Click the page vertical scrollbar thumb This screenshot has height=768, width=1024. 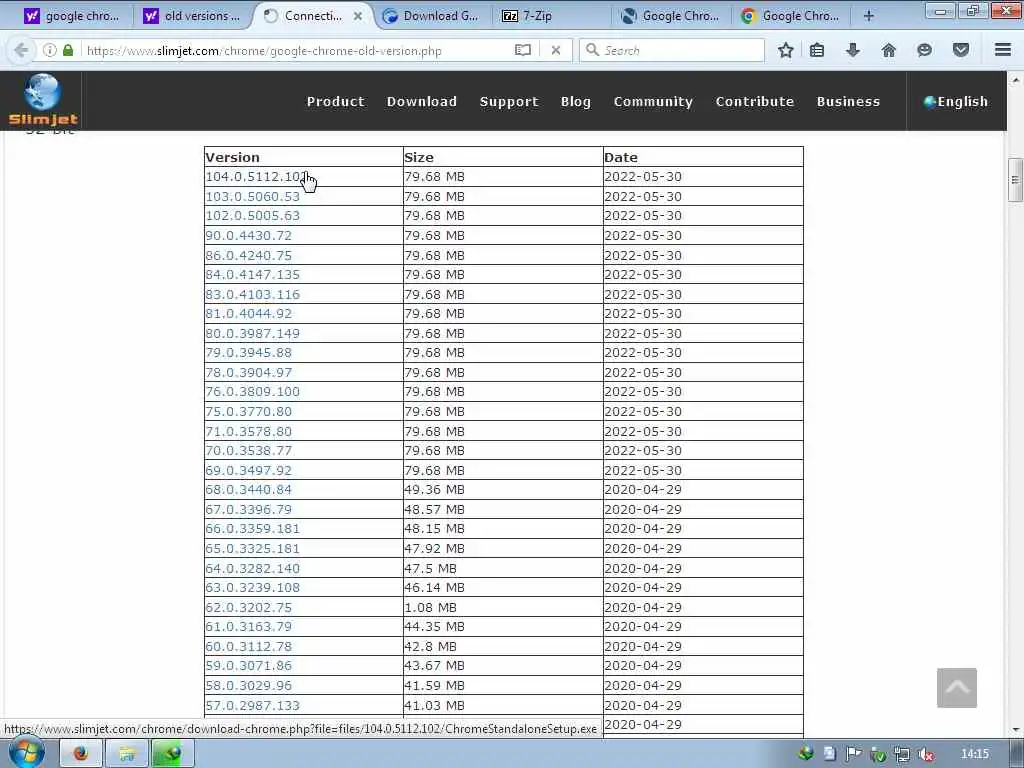pos(1015,180)
